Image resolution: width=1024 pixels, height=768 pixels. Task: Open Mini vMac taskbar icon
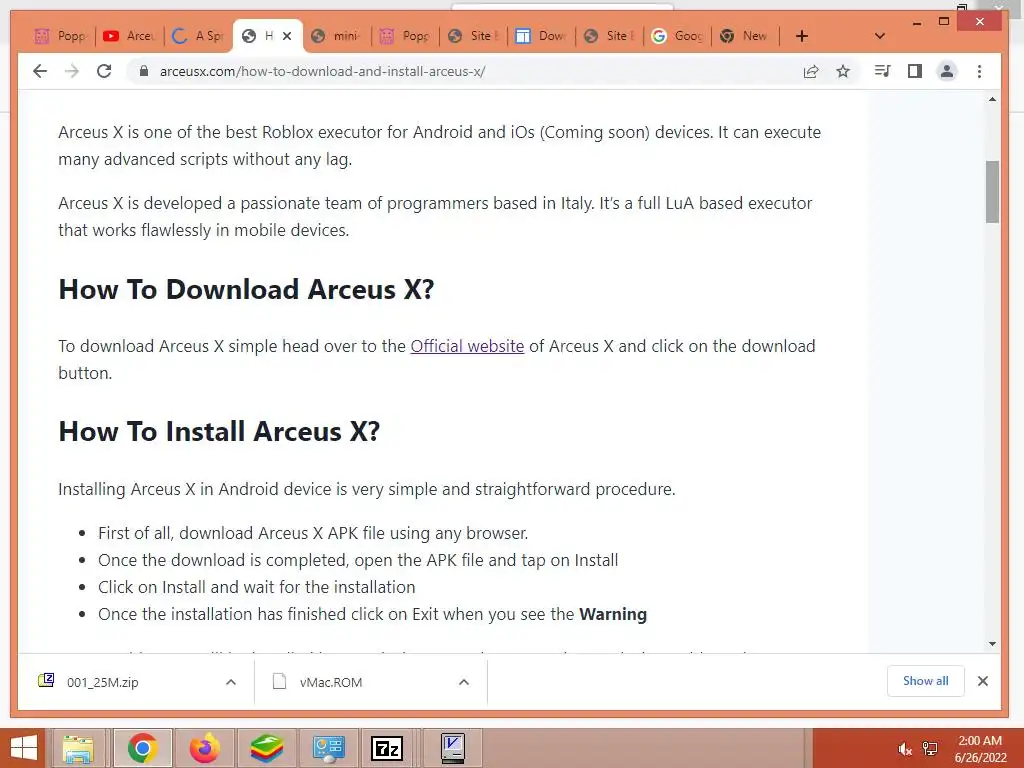pyautogui.click(x=452, y=748)
